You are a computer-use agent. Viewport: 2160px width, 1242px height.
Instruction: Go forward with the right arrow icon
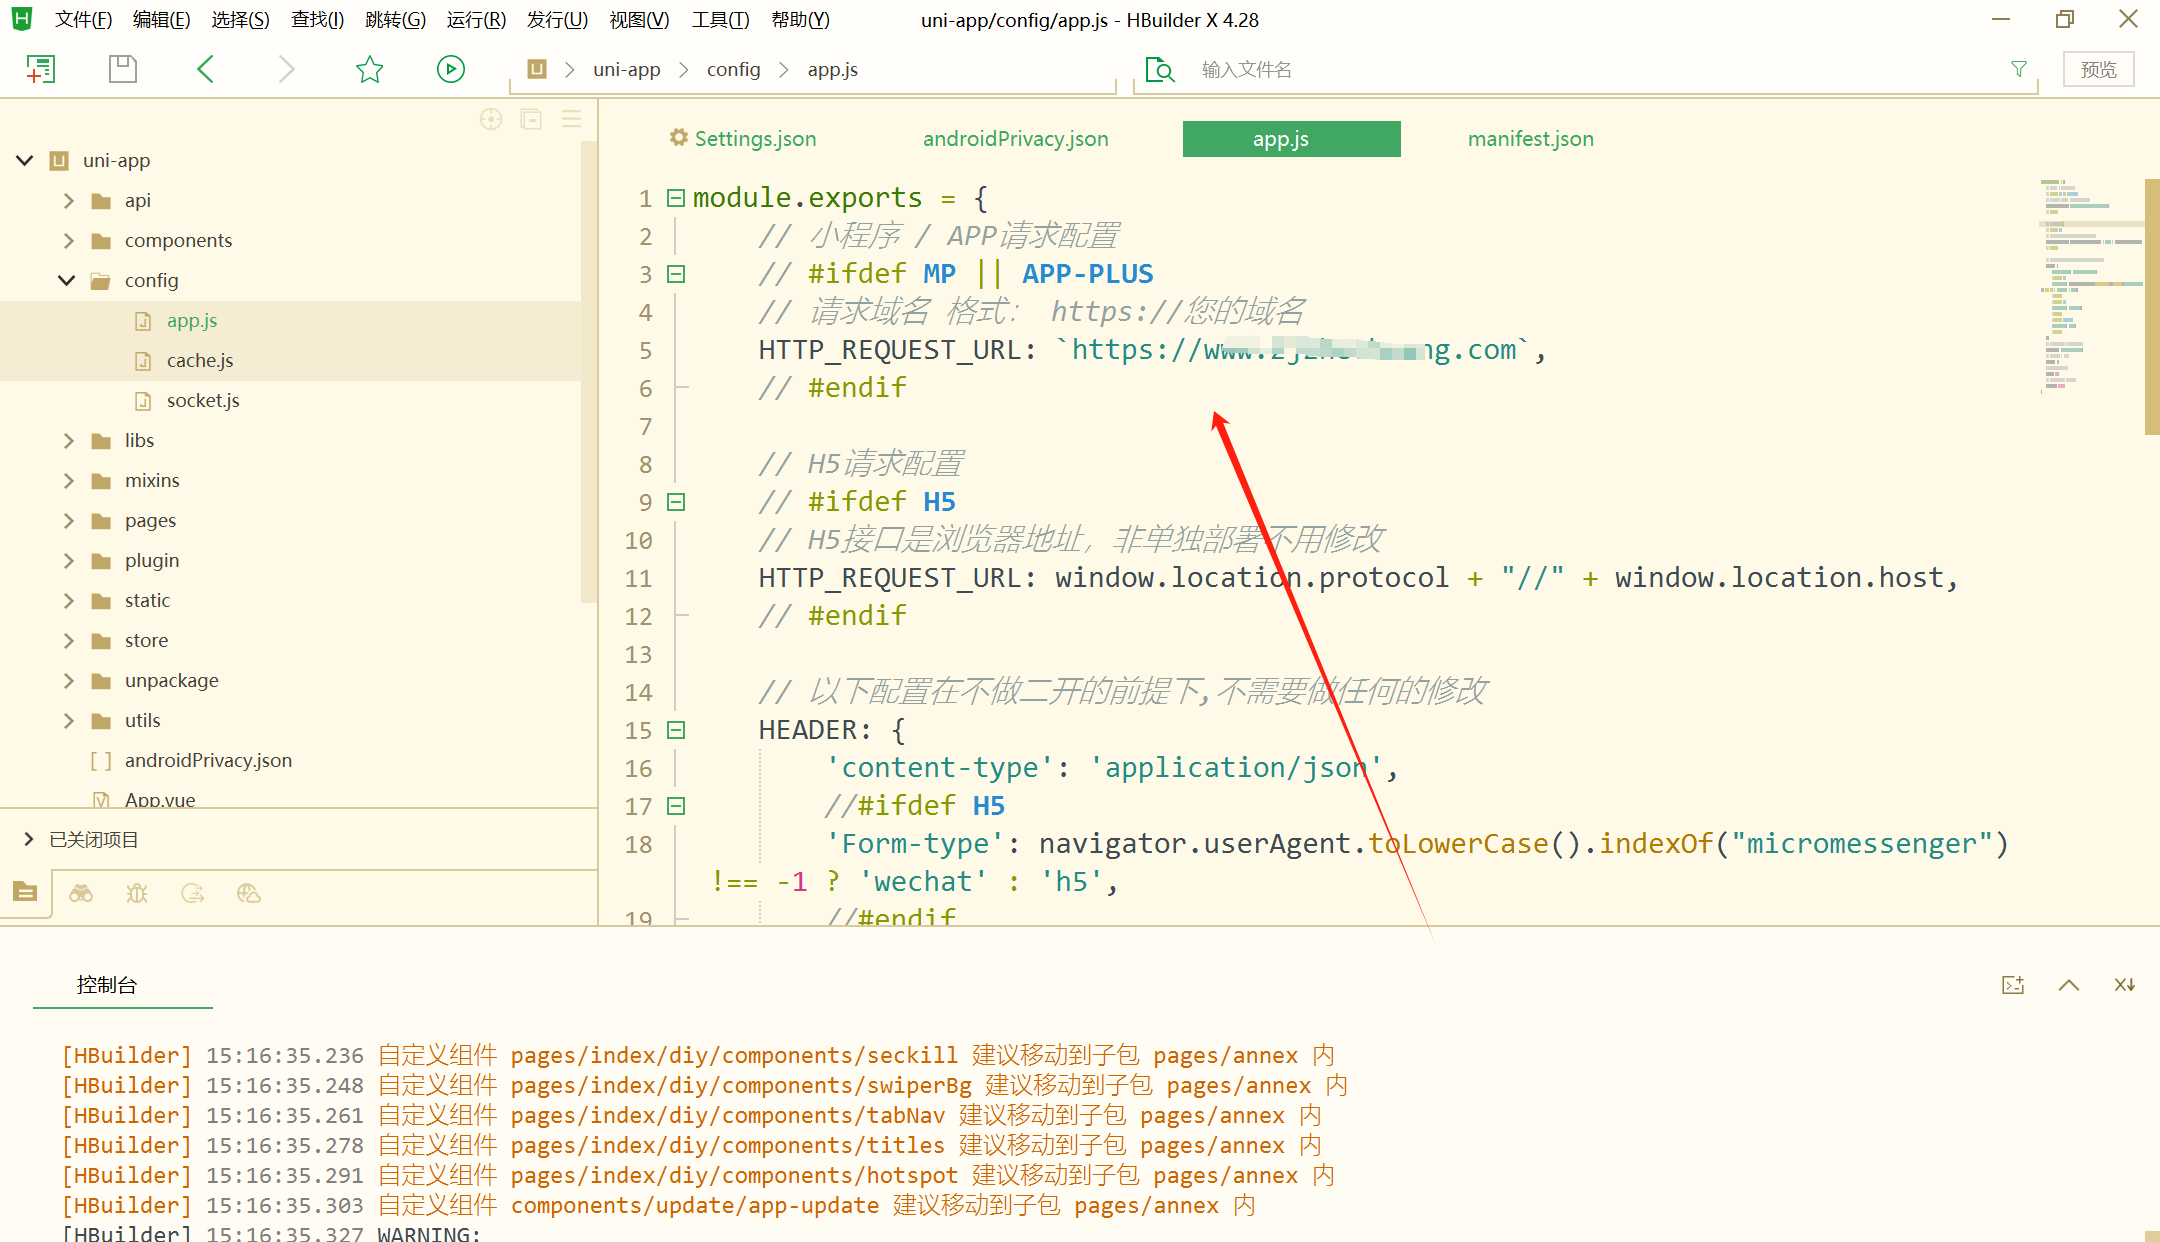pos(287,69)
